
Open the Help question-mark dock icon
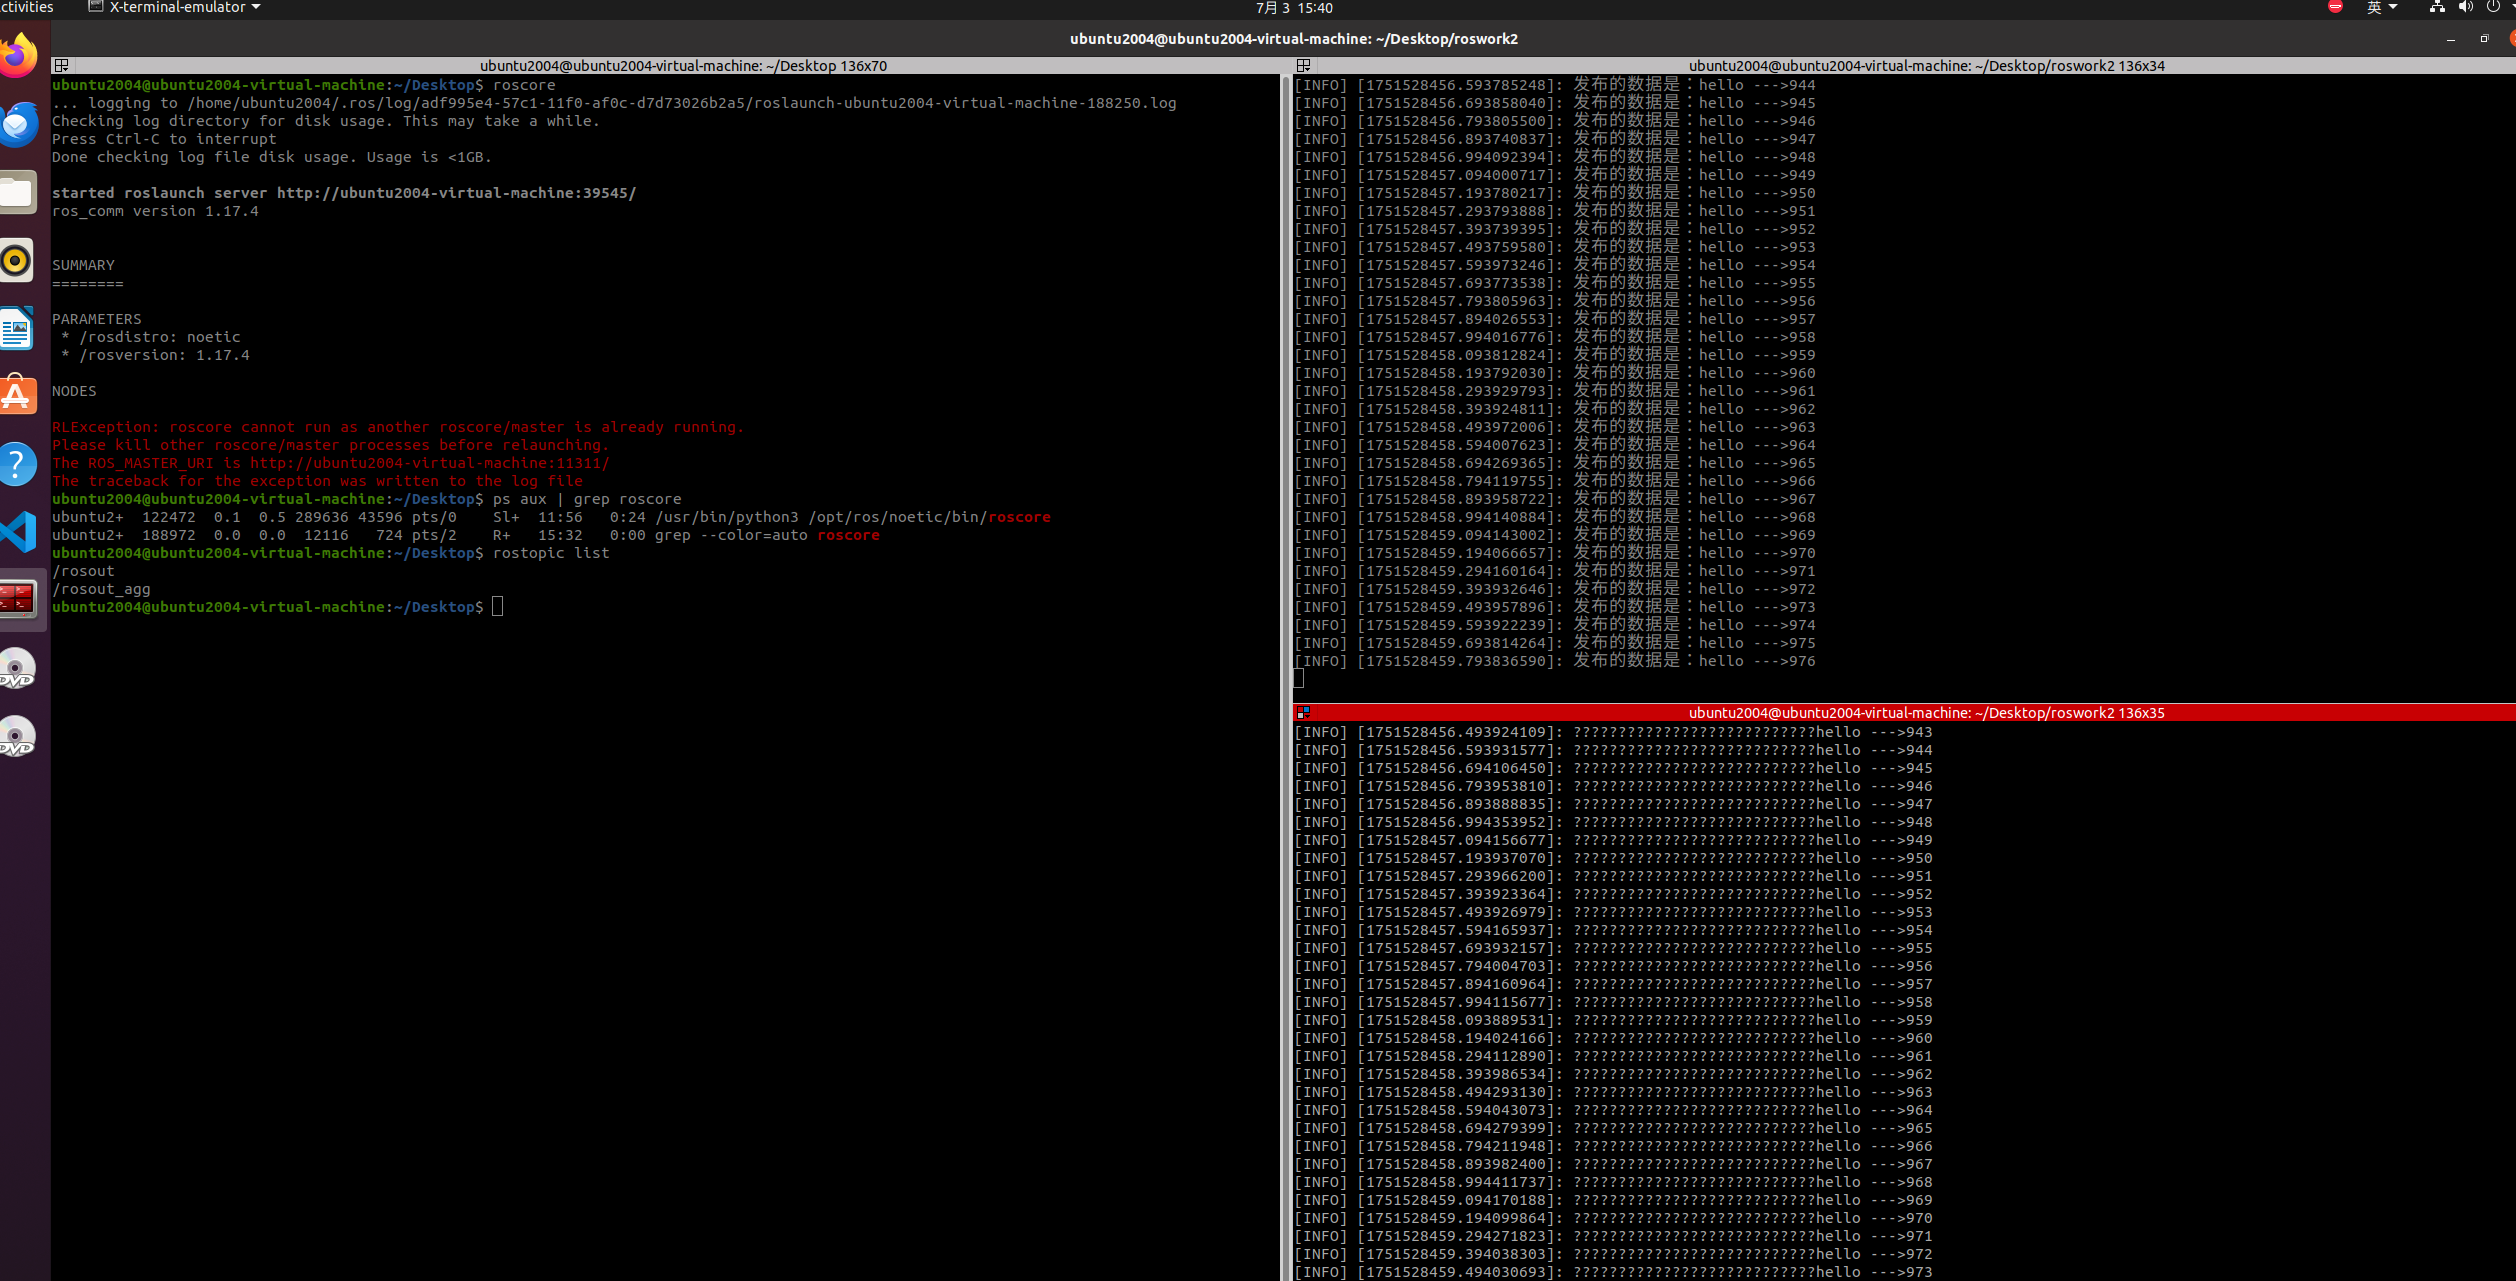tap(18, 464)
